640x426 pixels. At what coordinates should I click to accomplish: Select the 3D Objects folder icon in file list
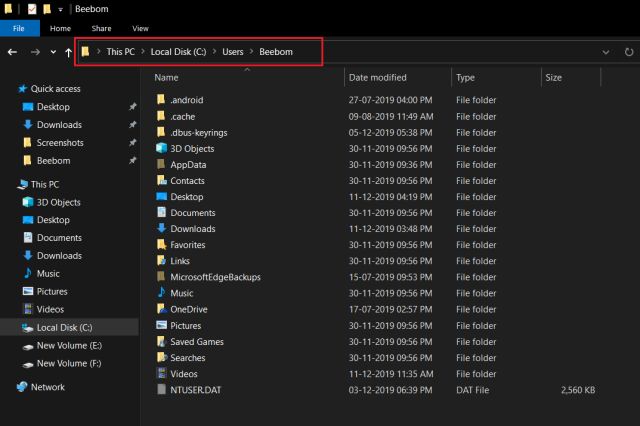pyautogui.click(x=161, y=148)
